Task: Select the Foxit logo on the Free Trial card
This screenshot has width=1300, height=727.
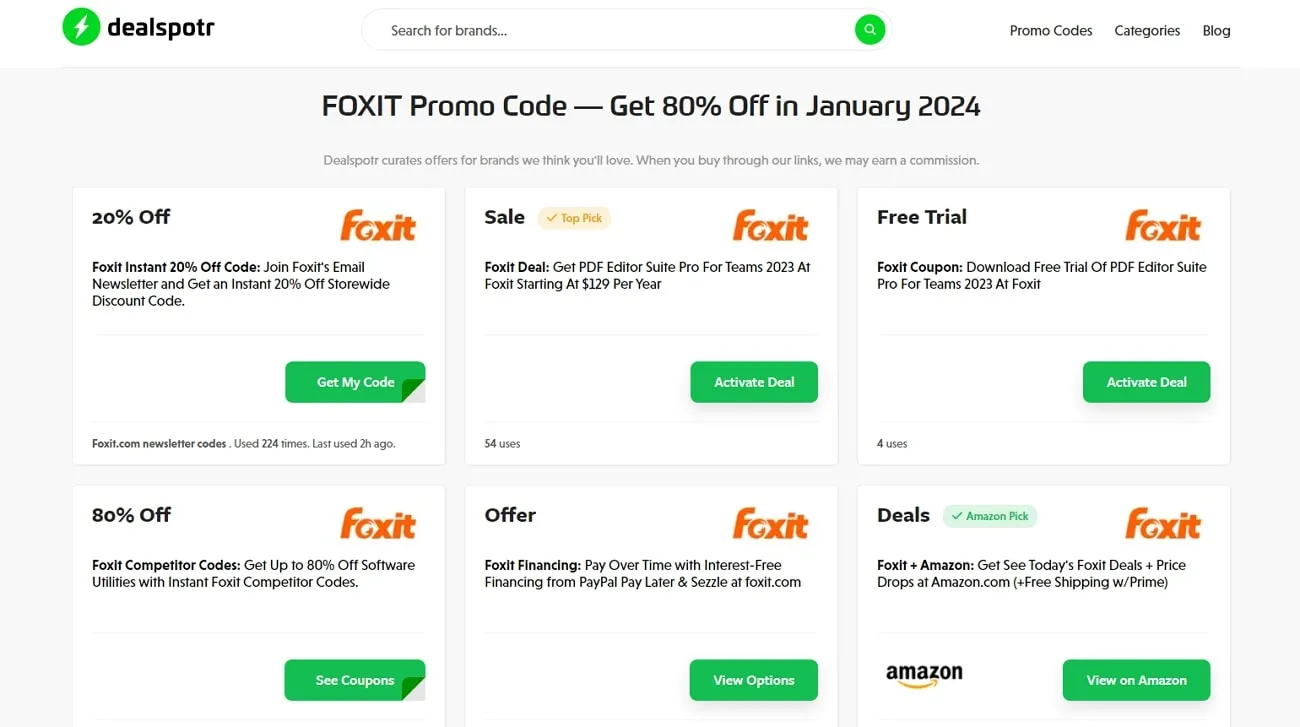Action: tap(1163, 225)
